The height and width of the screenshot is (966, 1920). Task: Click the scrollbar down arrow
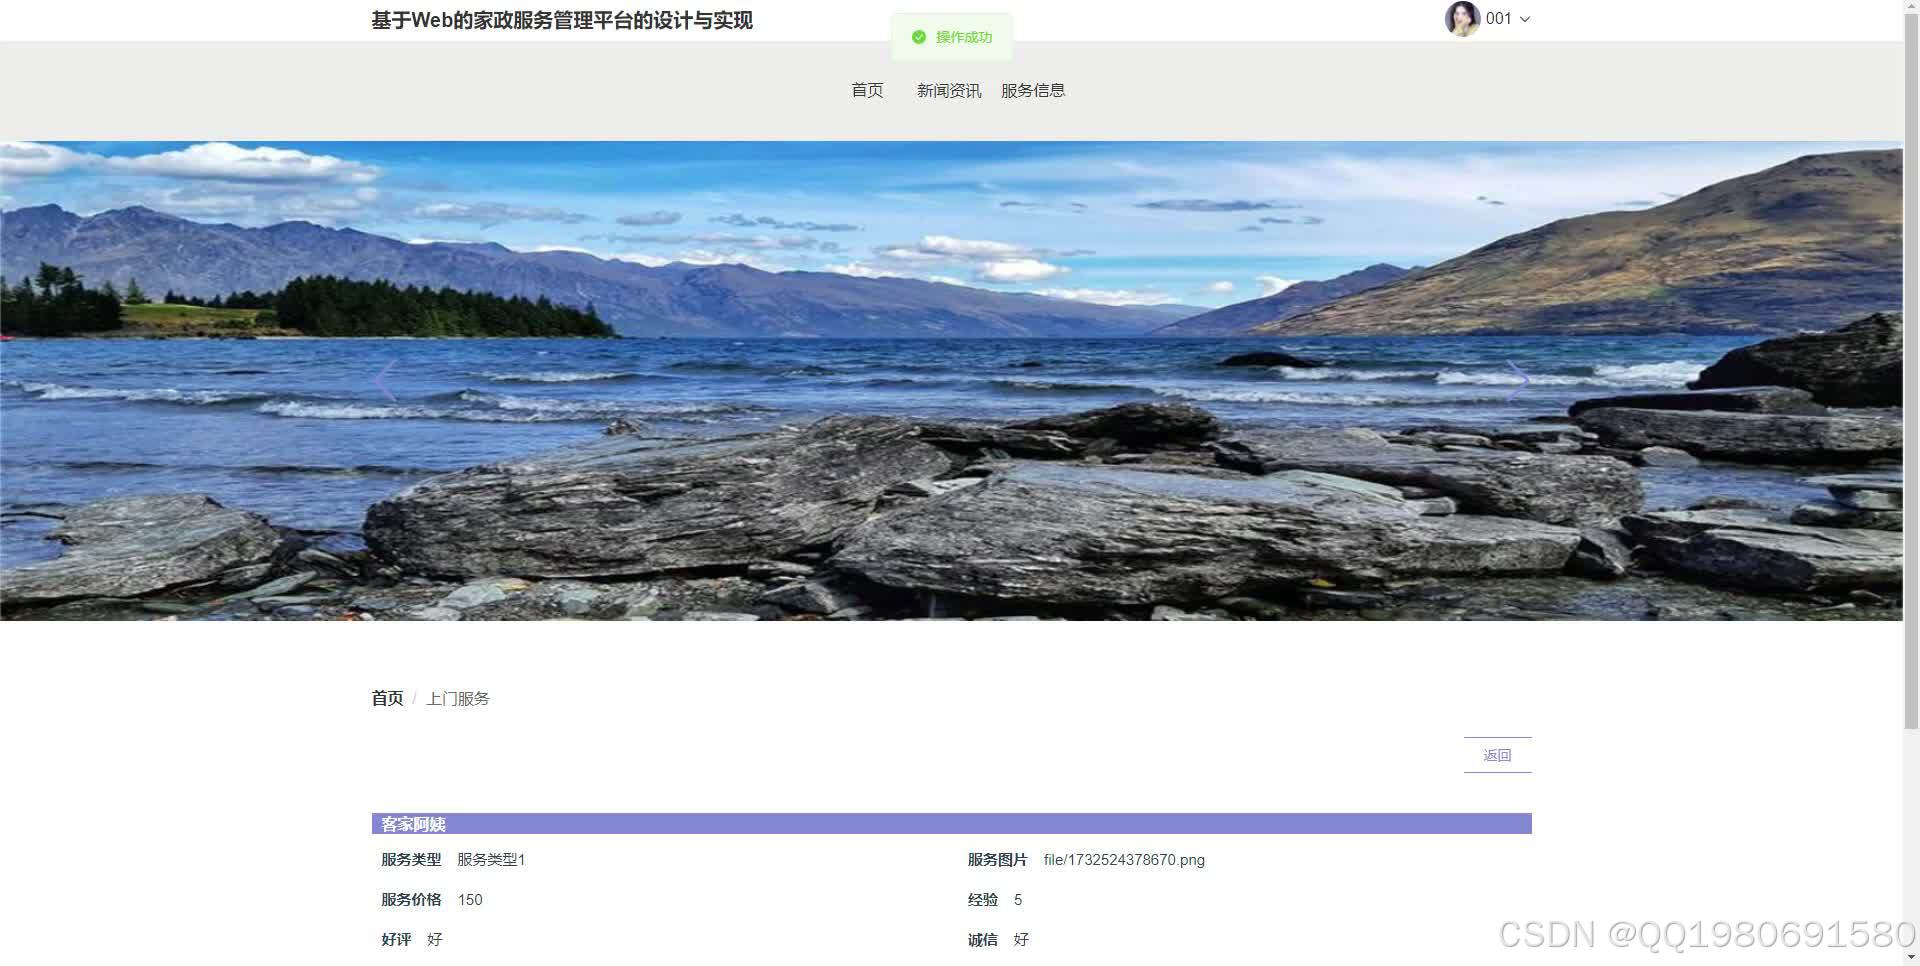[1911, 958]
